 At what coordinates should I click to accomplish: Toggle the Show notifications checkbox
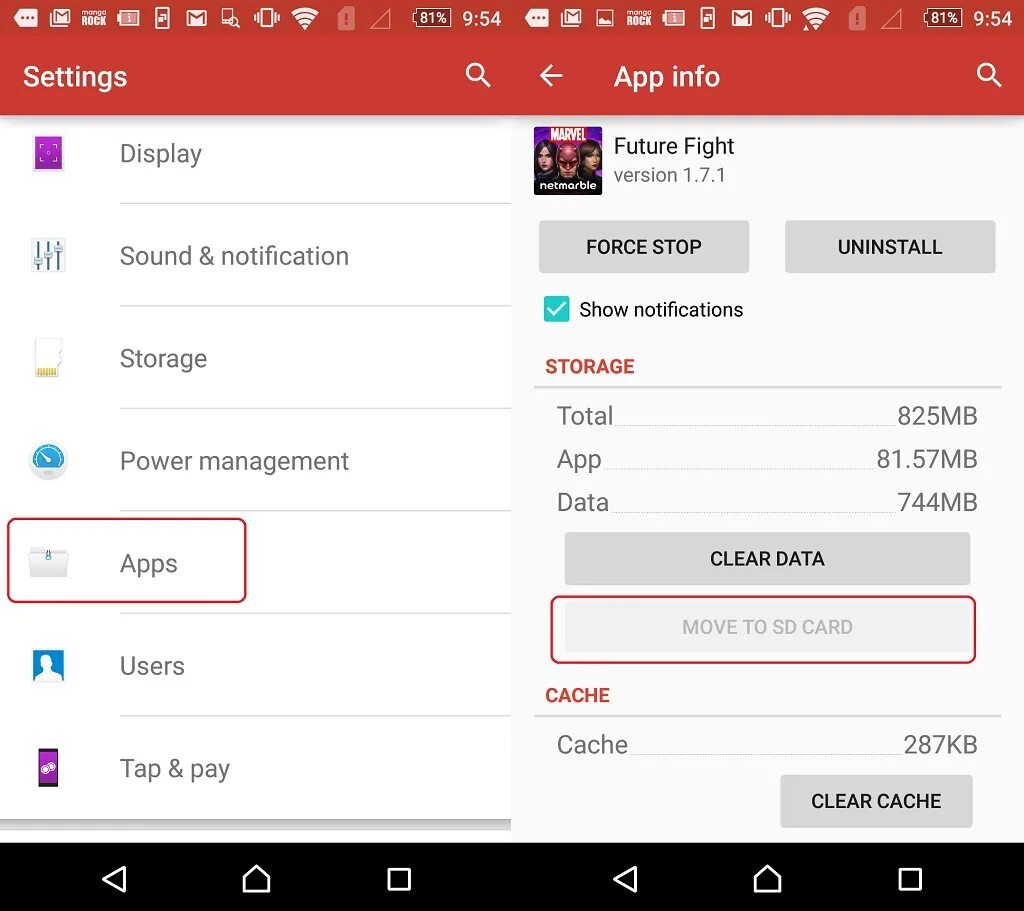[556, 309]
